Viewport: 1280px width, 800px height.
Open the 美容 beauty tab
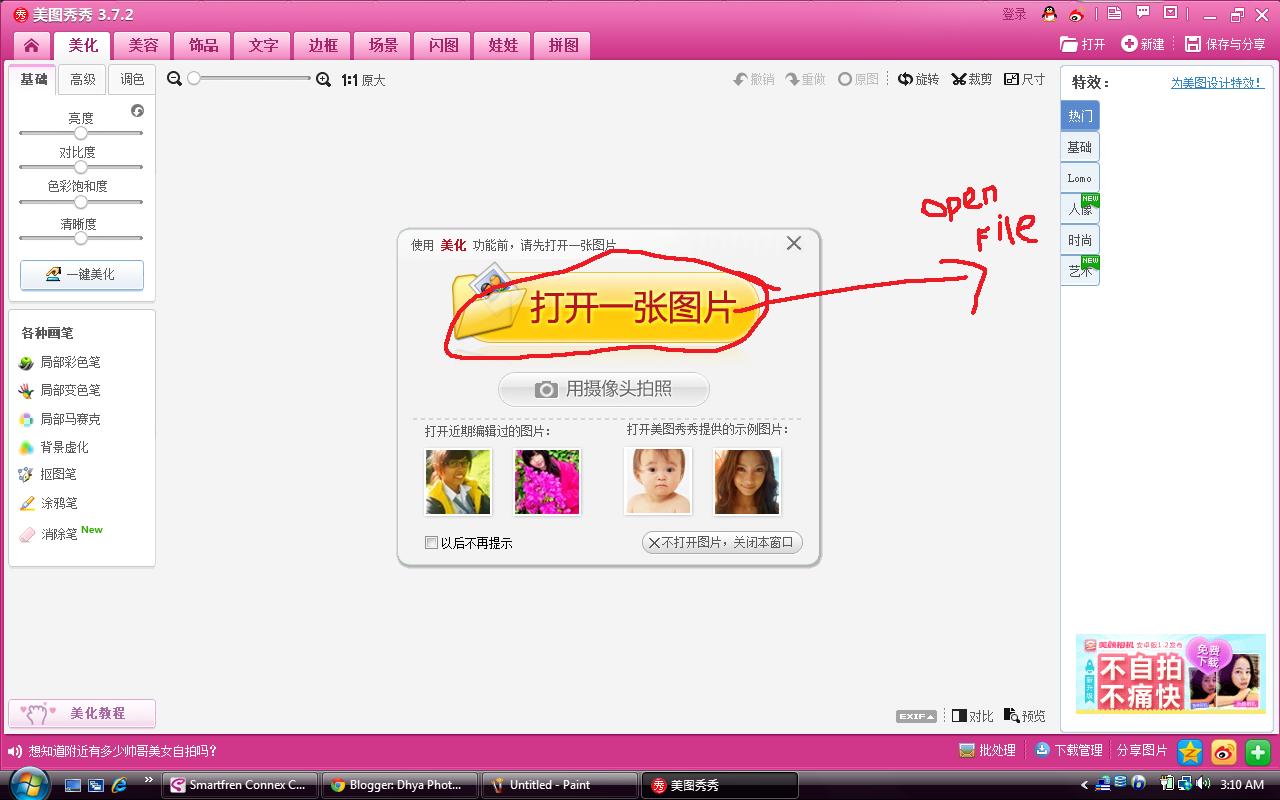[x=143, y=45]
